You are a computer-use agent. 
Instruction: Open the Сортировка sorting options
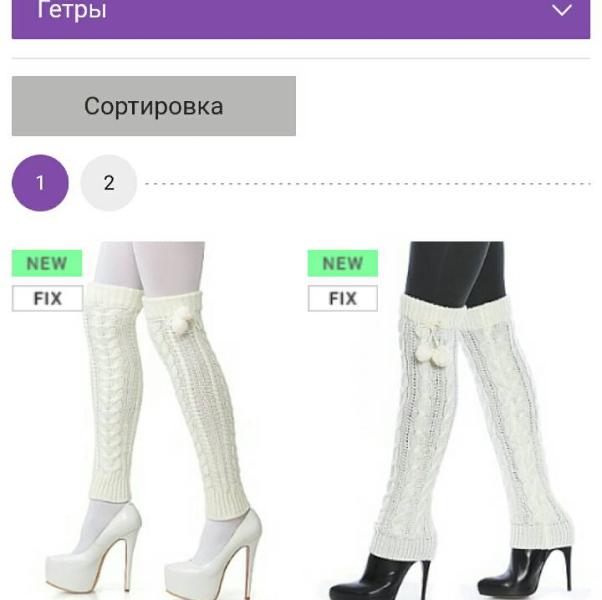(x=154, y=106)
